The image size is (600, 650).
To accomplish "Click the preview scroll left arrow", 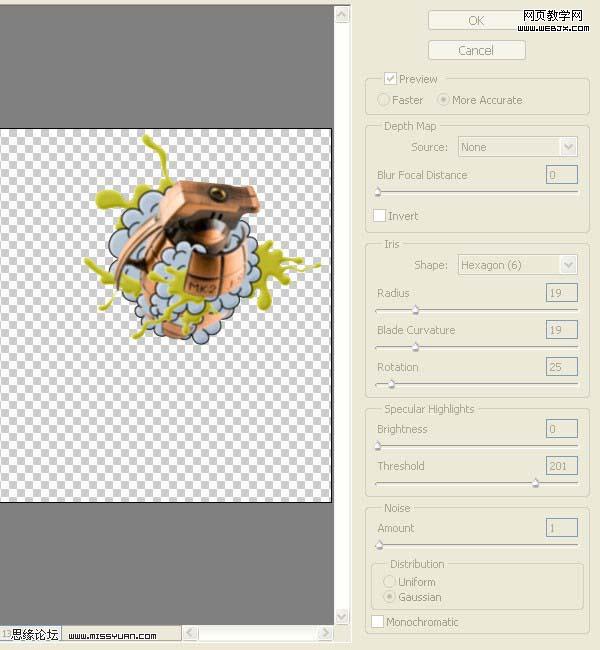I will [189, 633].
